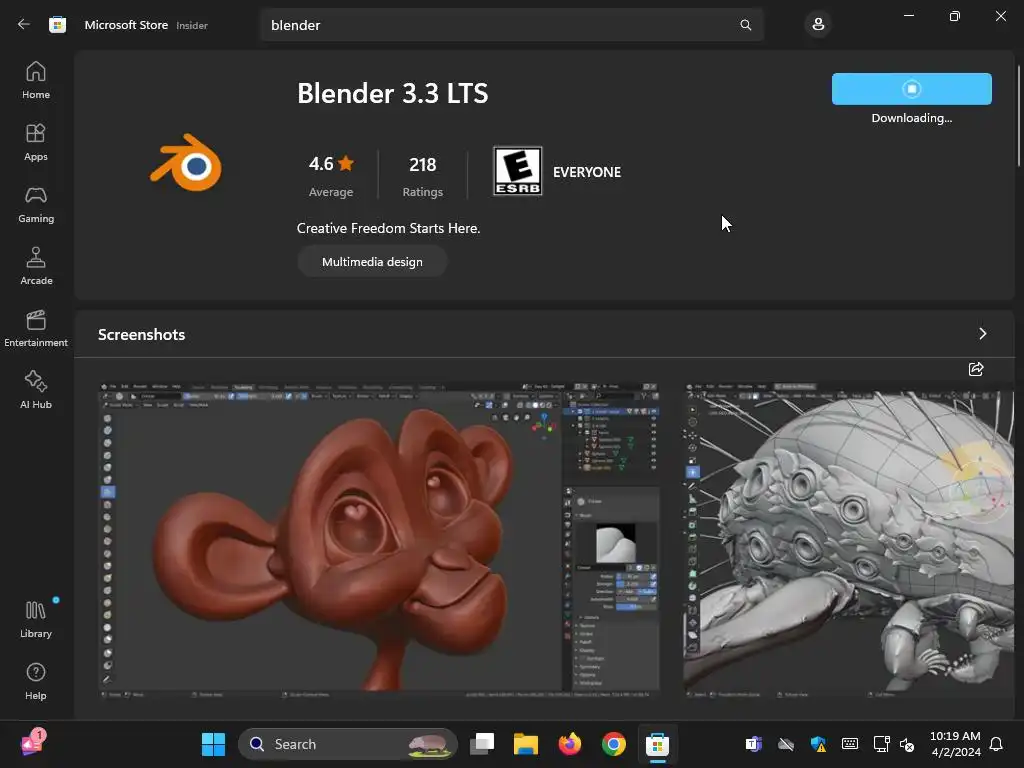Image resolution: width=1024 pixels, height=768 pixels.
Task: Click the 218 Ratings count
Action: (423, 175)
